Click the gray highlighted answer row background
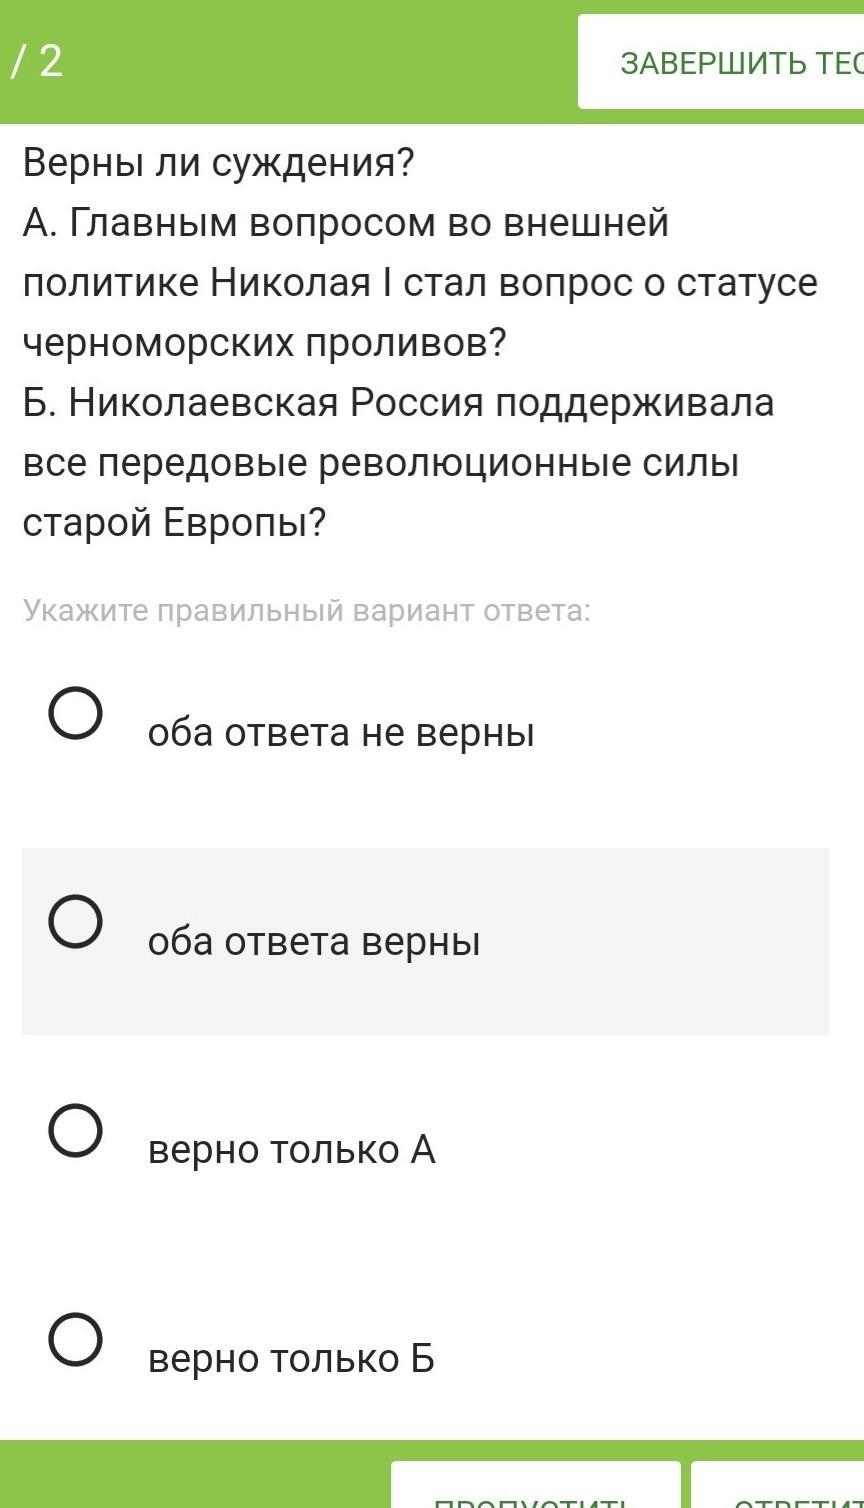The height and width of the screenshot is (1508, 864). [650, 942]
